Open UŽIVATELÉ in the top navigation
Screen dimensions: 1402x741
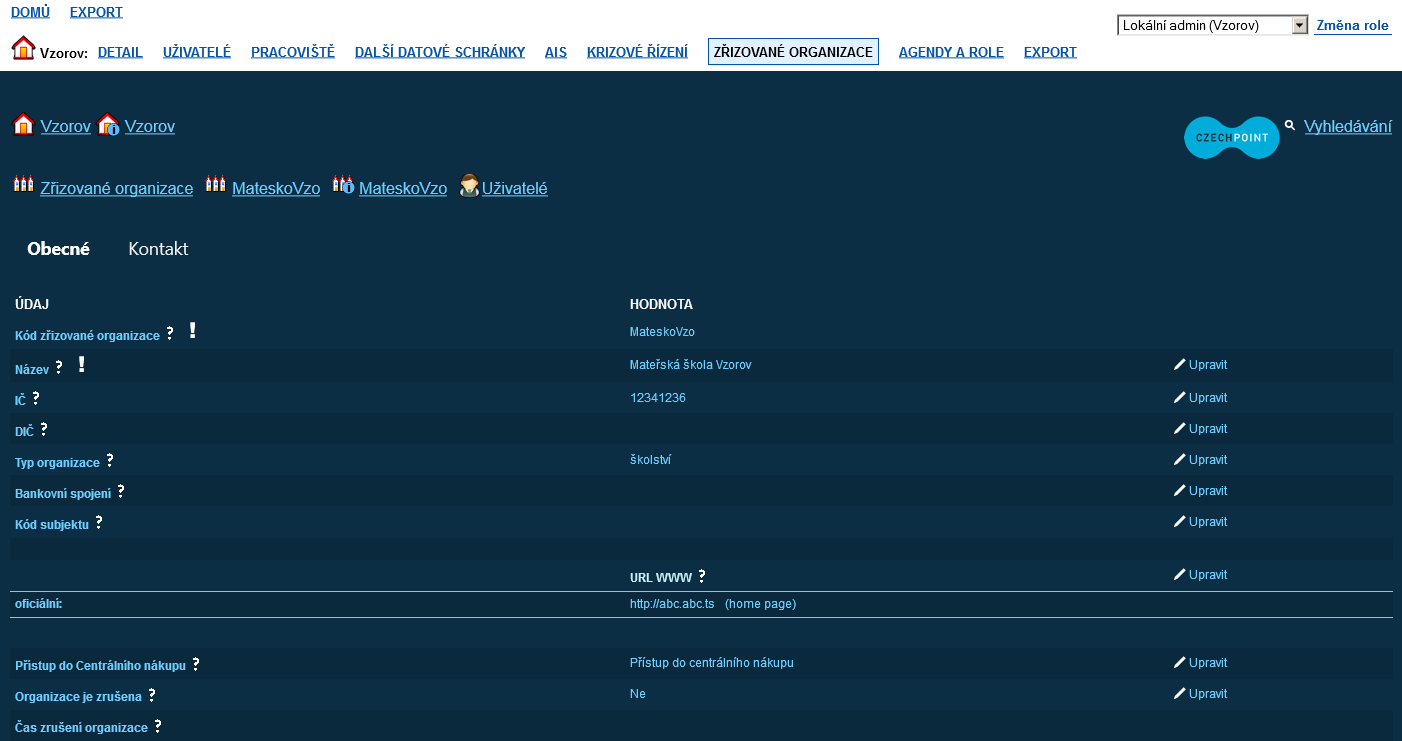(x=197, y=52)
